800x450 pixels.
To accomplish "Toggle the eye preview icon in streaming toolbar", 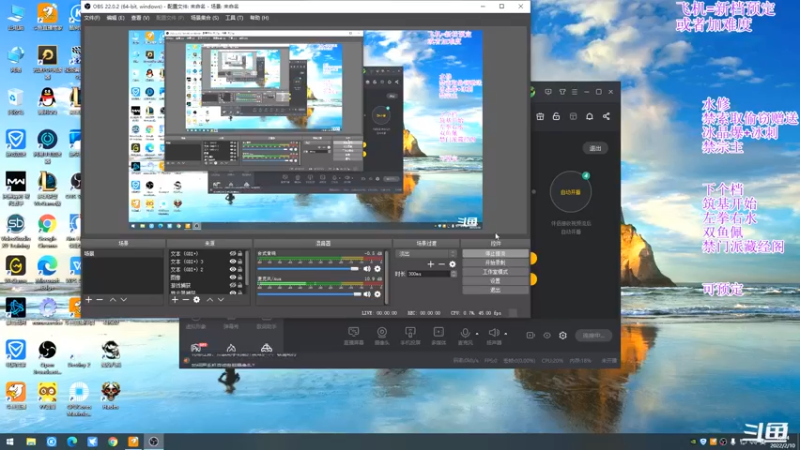I will pyautogui.click(x=547, y=335).
